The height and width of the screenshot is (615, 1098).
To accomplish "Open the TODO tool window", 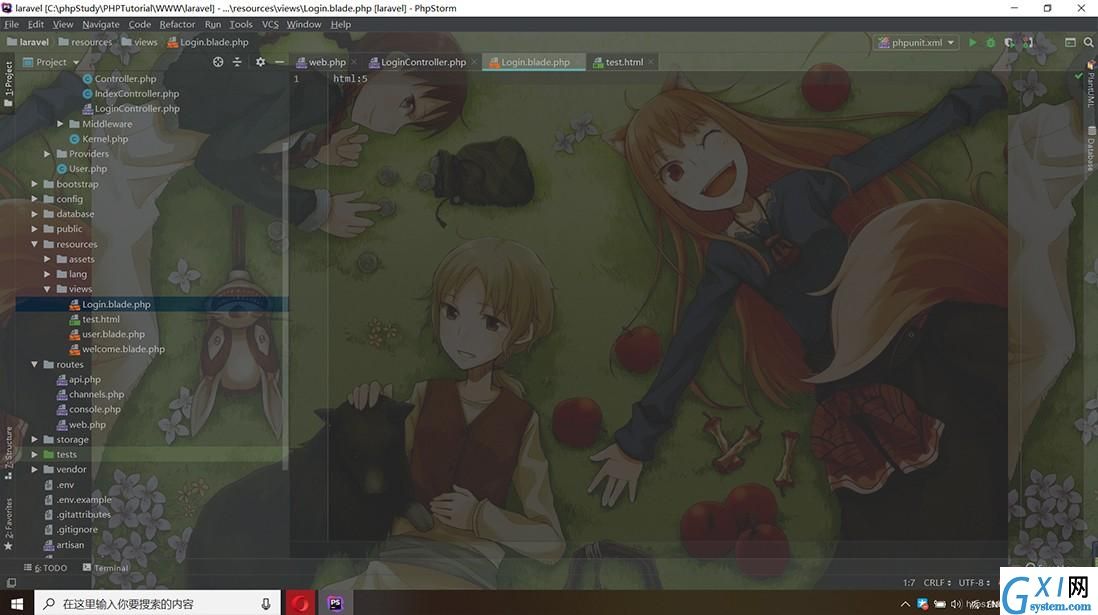I will pyautogui.click(x=46, y=568).
